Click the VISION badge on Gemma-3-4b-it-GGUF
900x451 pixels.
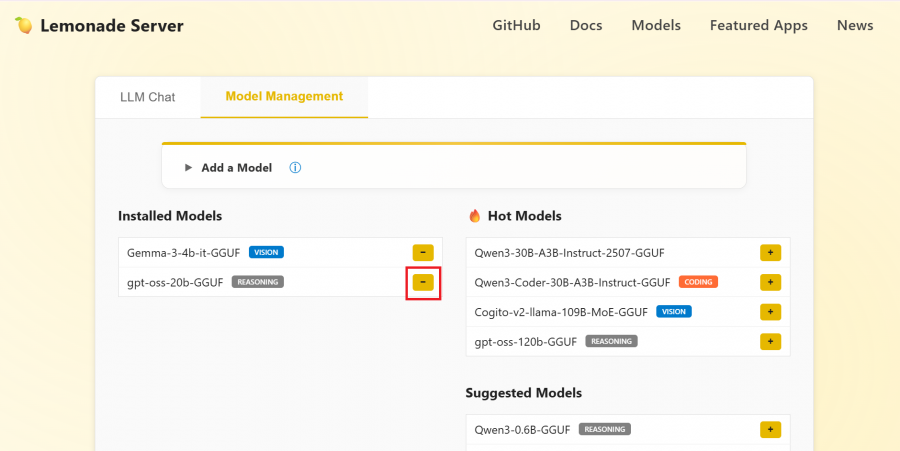[x=266, y=252]
